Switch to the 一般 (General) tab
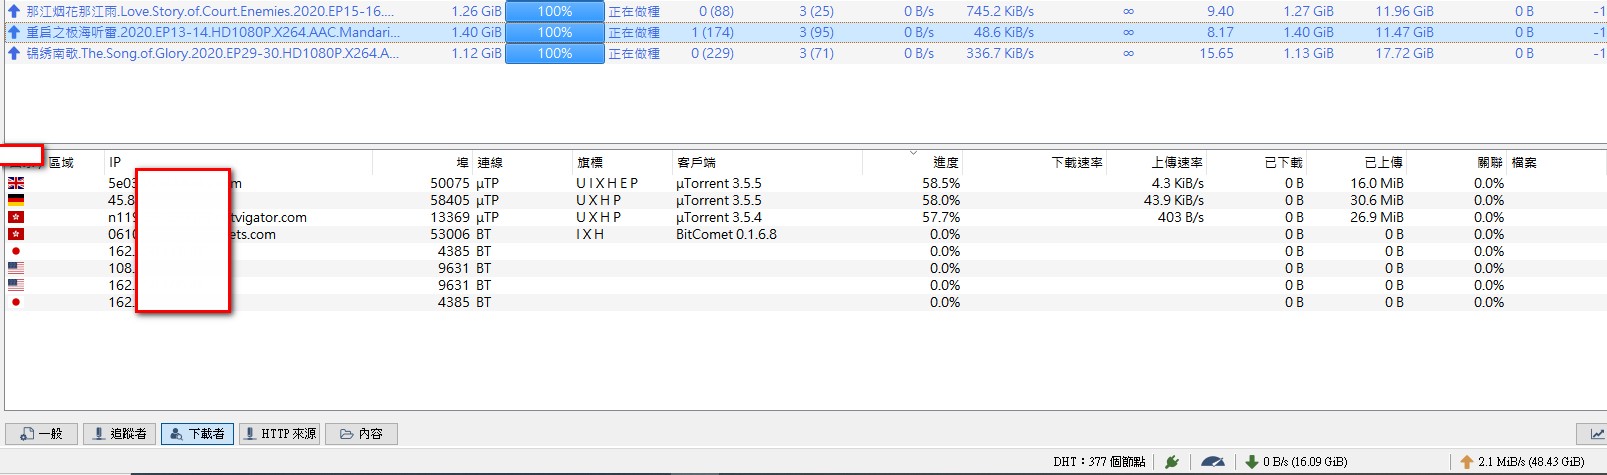1607x475 pixels. 42,433
